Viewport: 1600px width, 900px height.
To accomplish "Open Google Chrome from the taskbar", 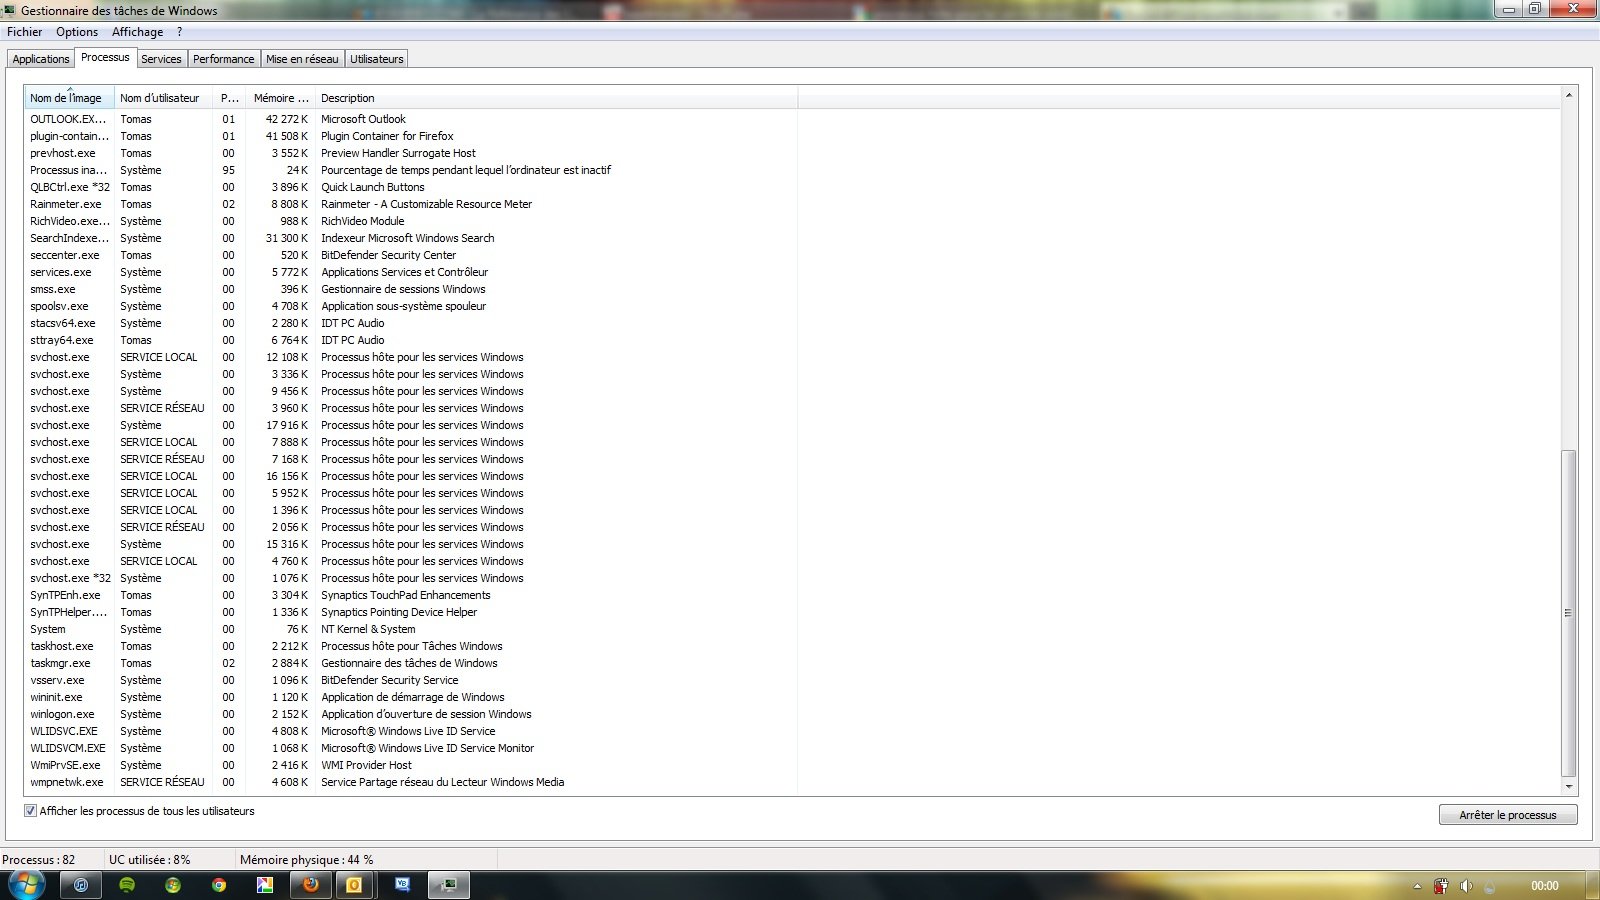I will click(x=219, y=885).
